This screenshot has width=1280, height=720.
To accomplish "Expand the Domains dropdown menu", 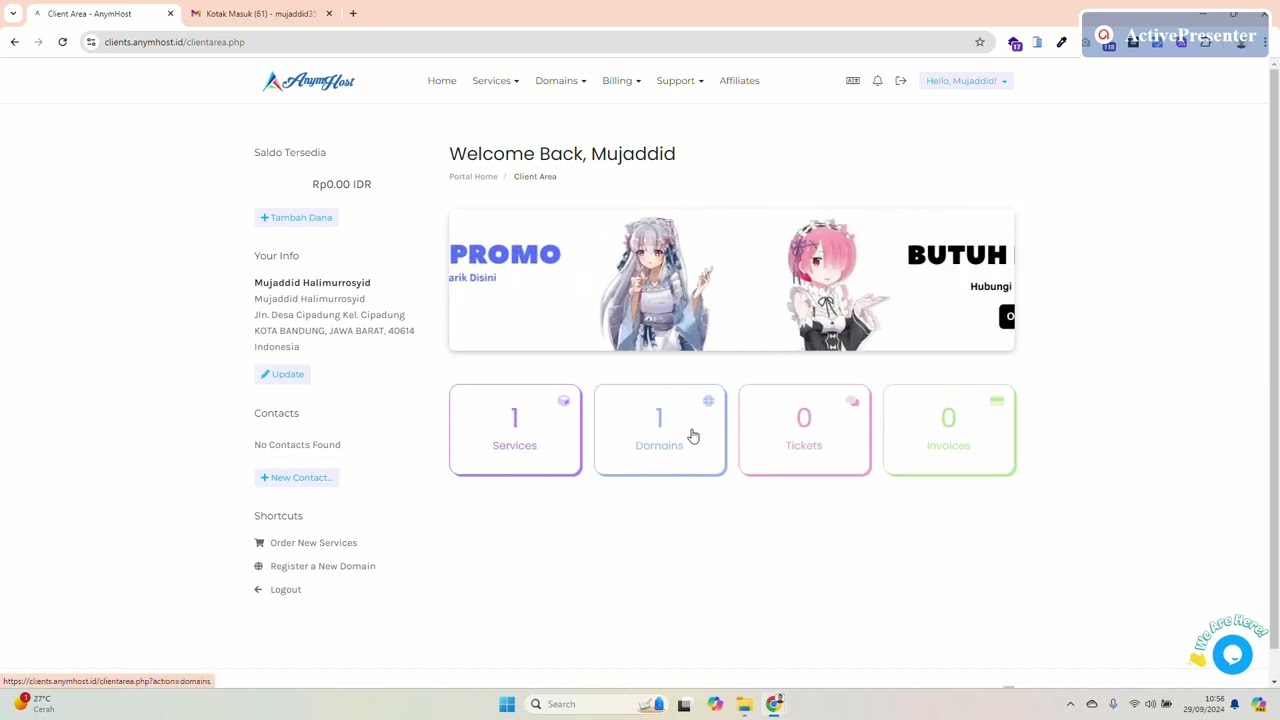I will point(560,81).
